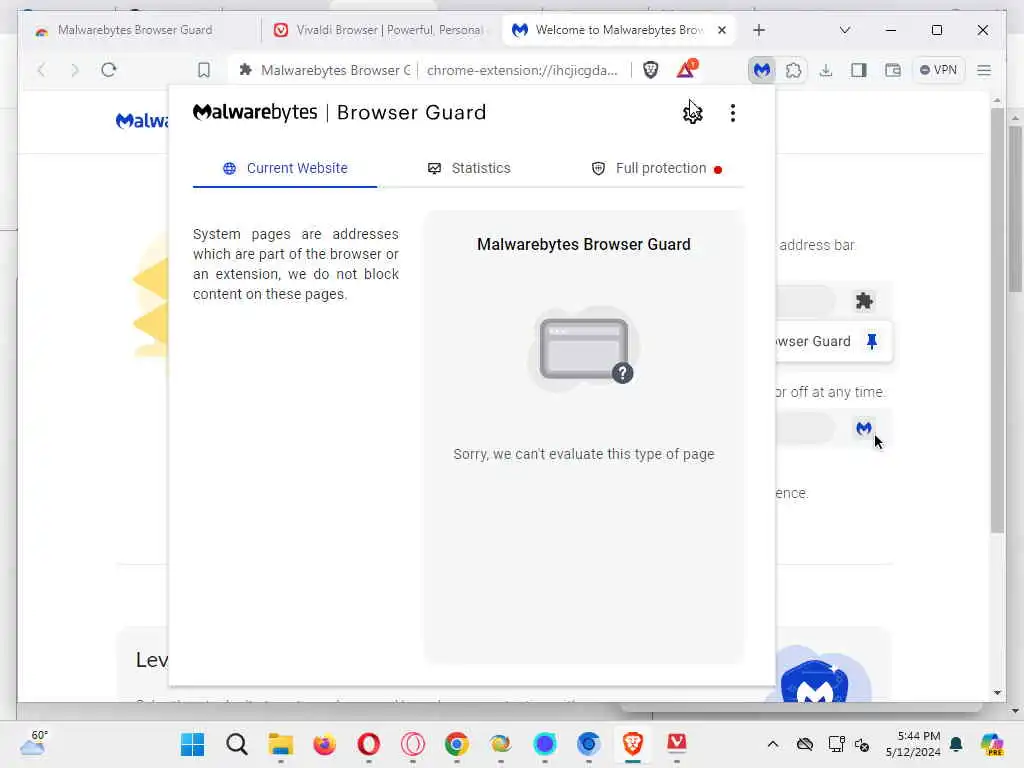Image resolution: width=1024 pixels, height=768 pixels.
Task: Go forward to next page
Action: [74, 70]
